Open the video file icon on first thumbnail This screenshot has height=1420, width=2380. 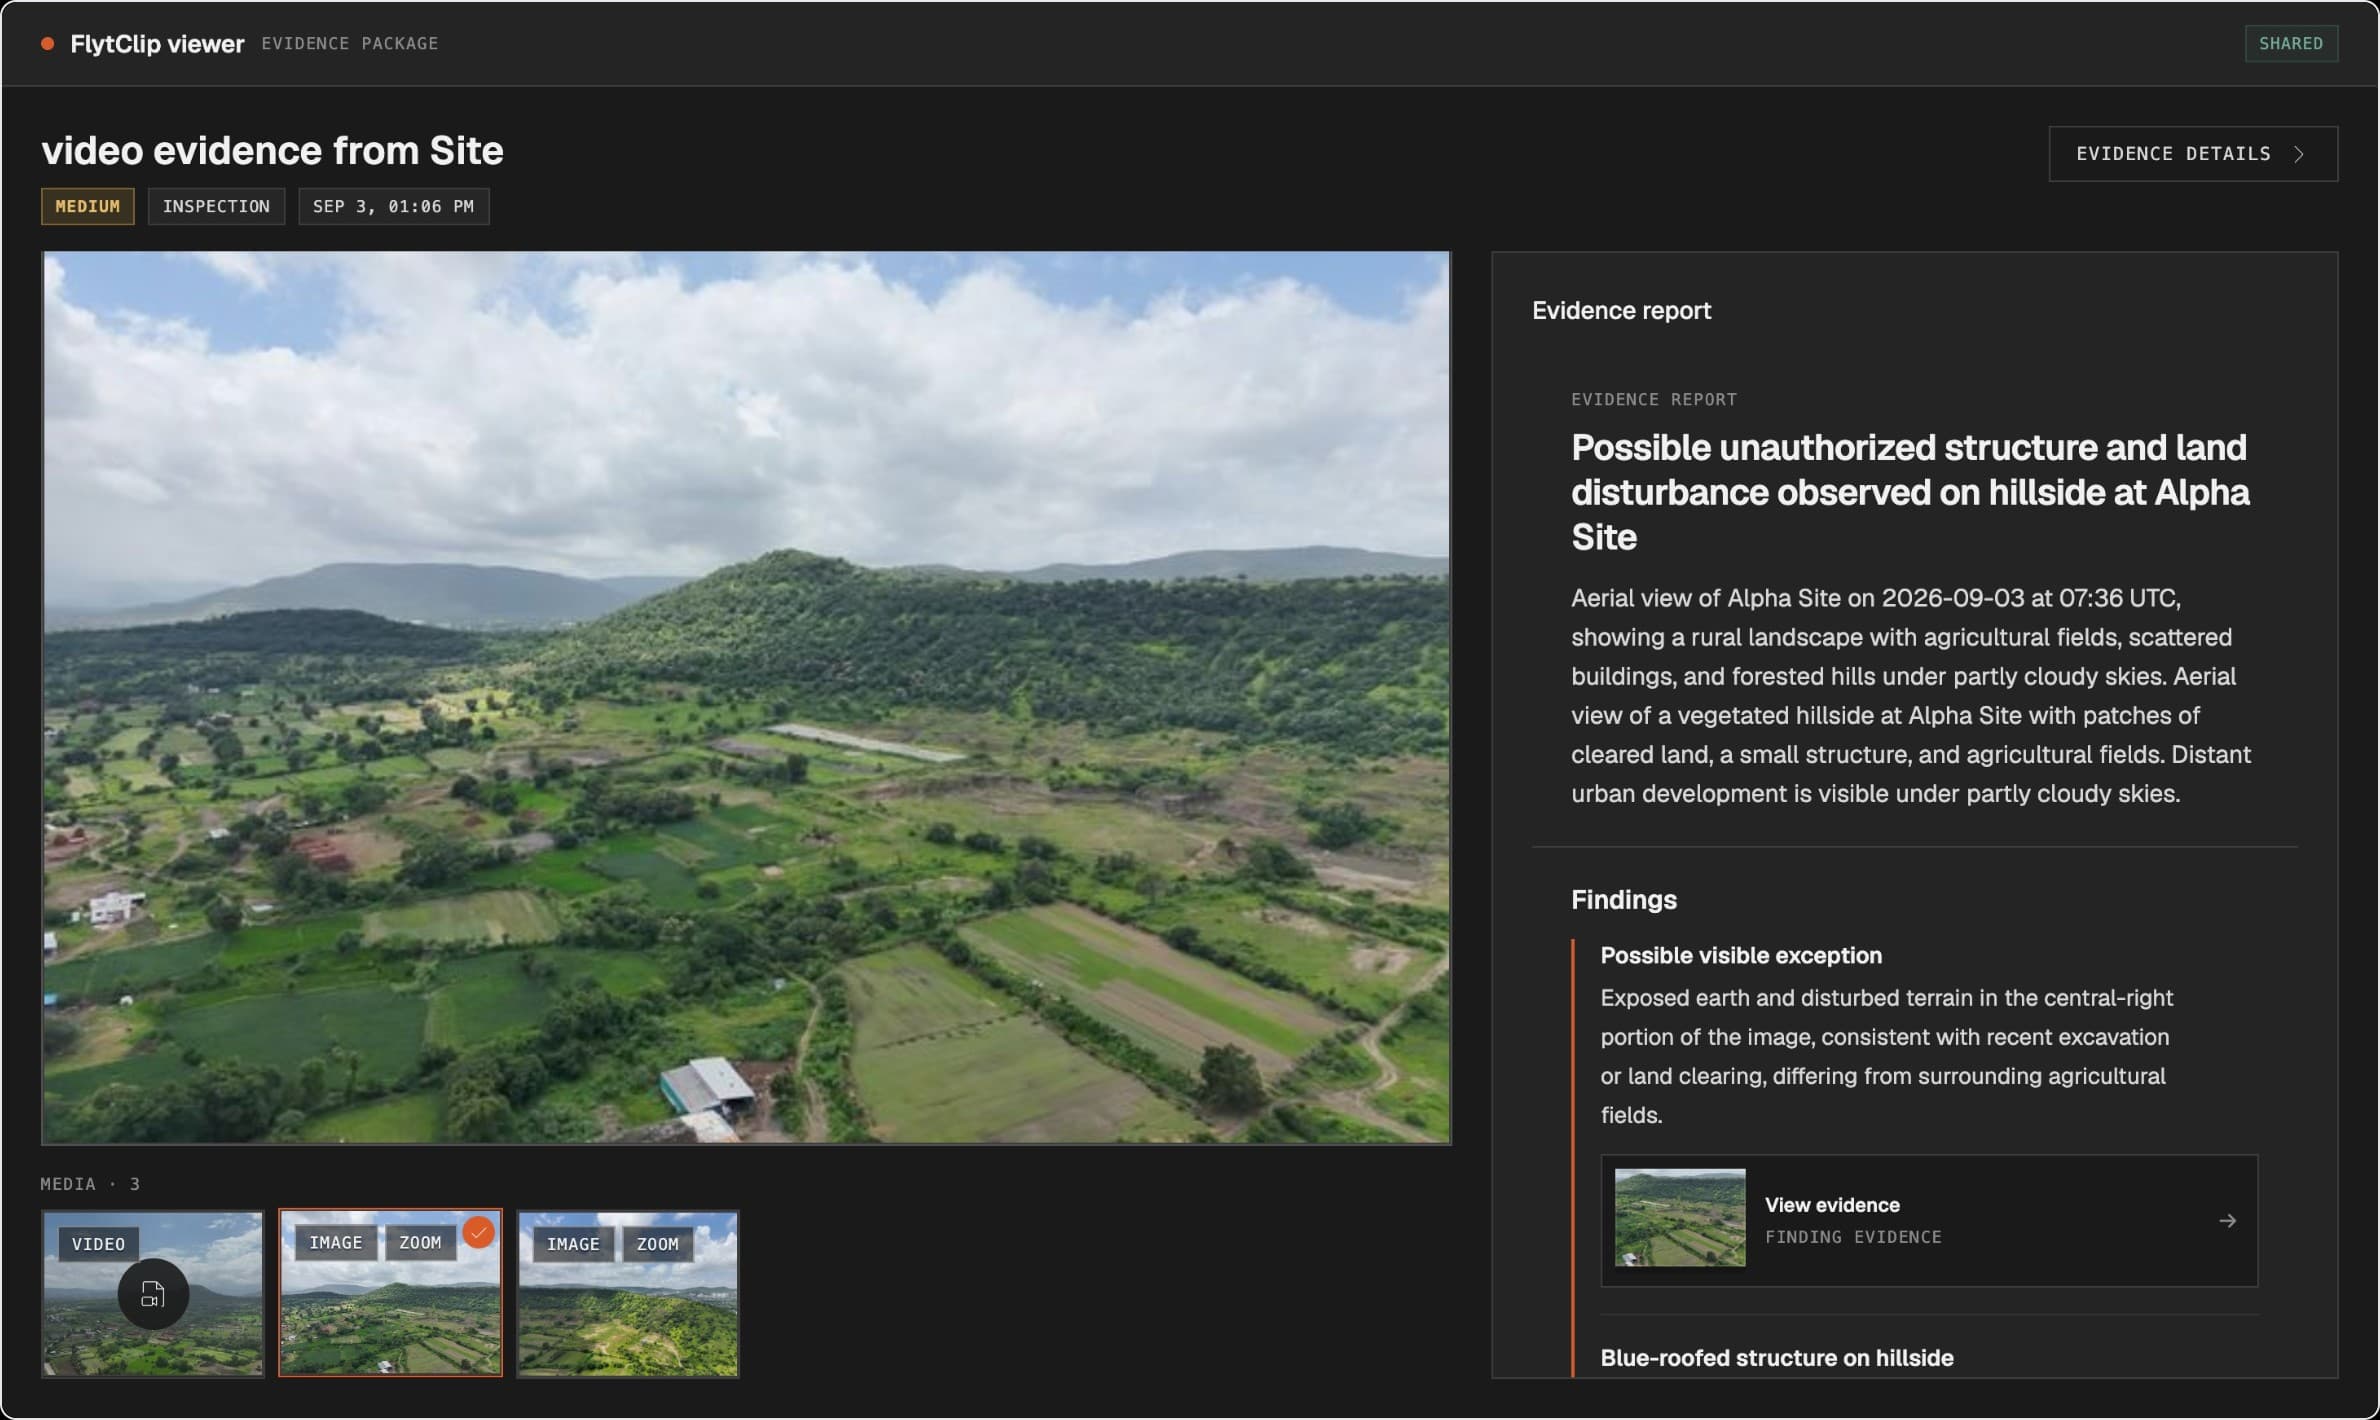153,1294
